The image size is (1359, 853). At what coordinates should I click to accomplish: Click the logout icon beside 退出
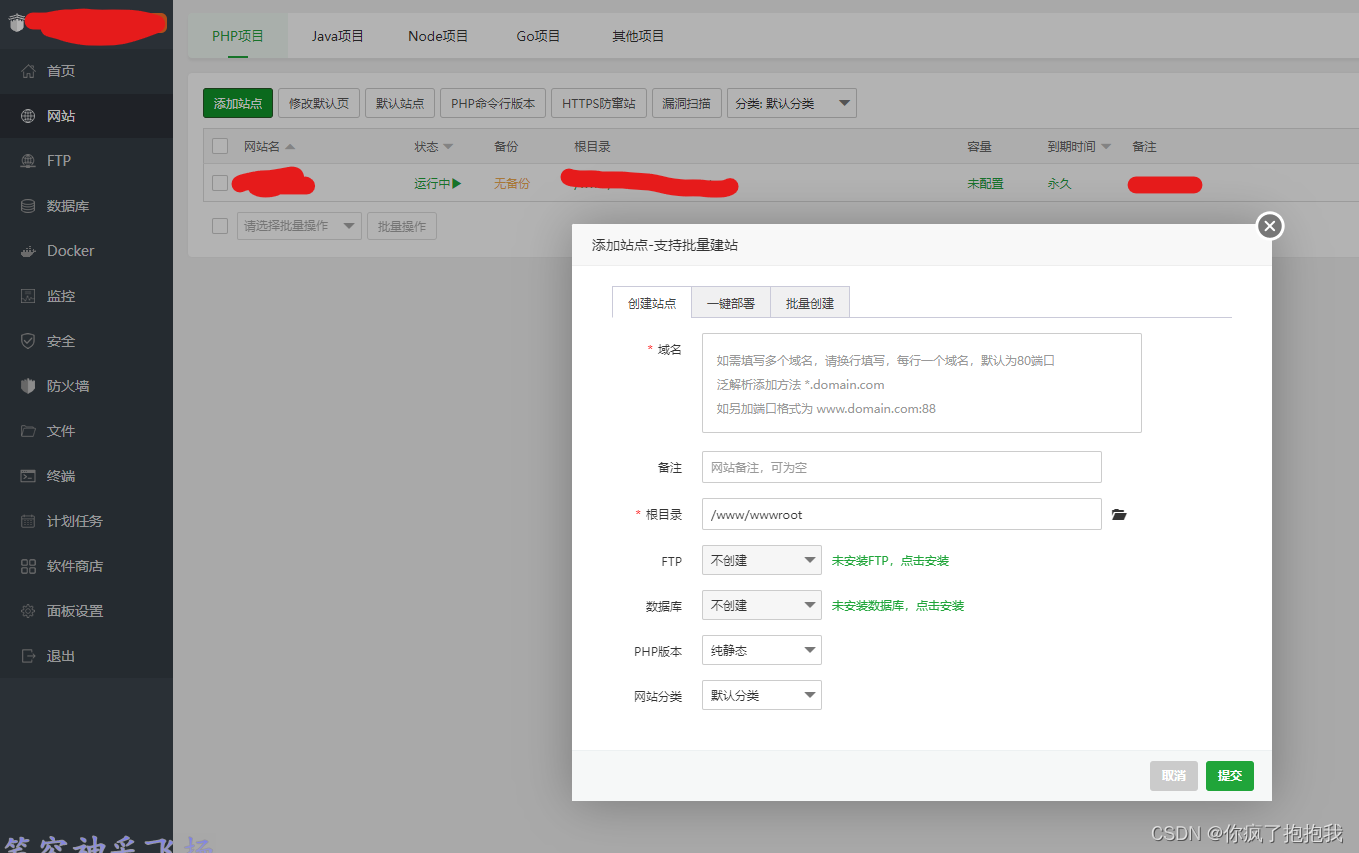[x=28, y=656]
